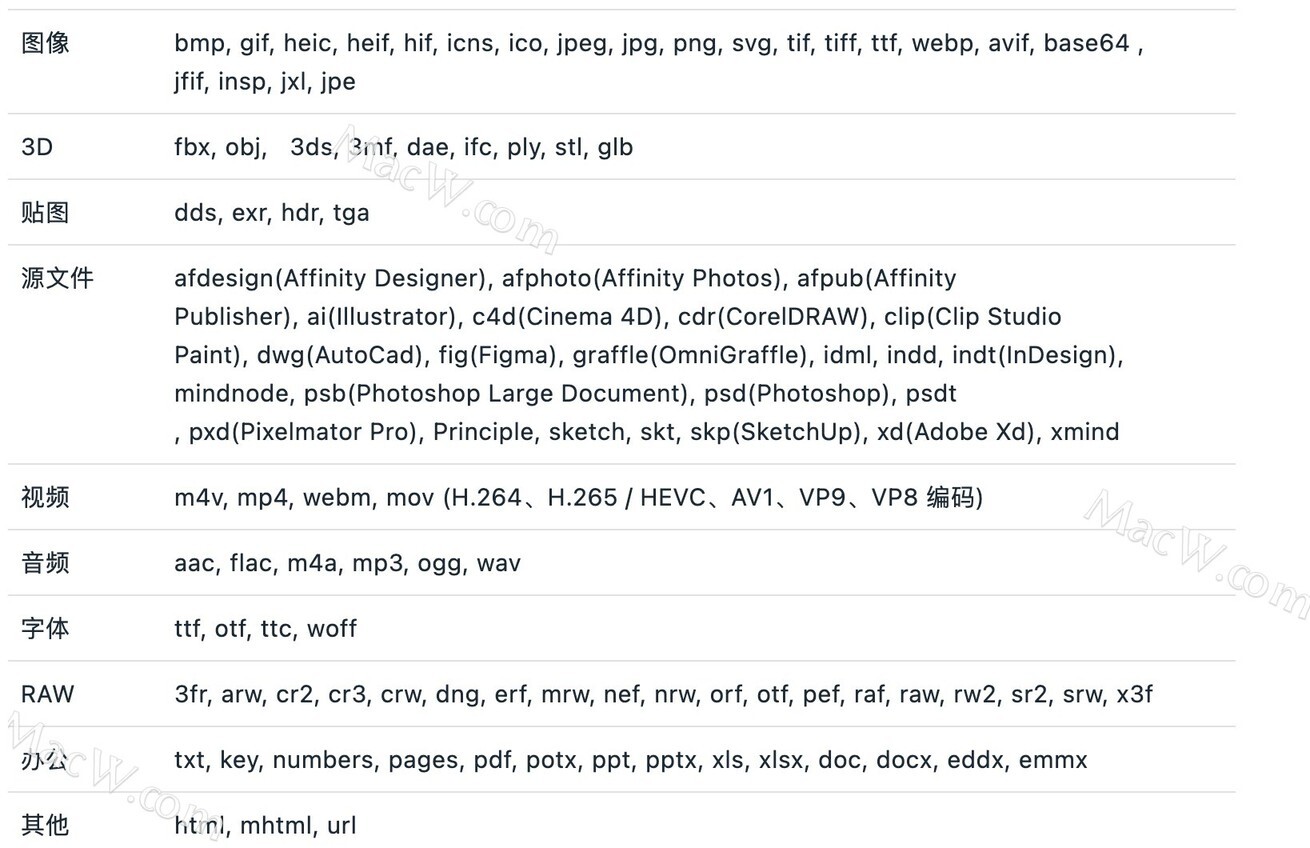
Task: Click the 视频 category label
Action: [45, 497]
